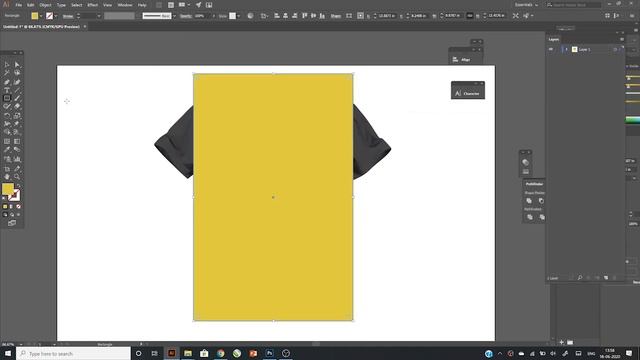Toggle visibility eye of Layer 1
This screenshot has height=360, width=640.
[x=551, y=49]
